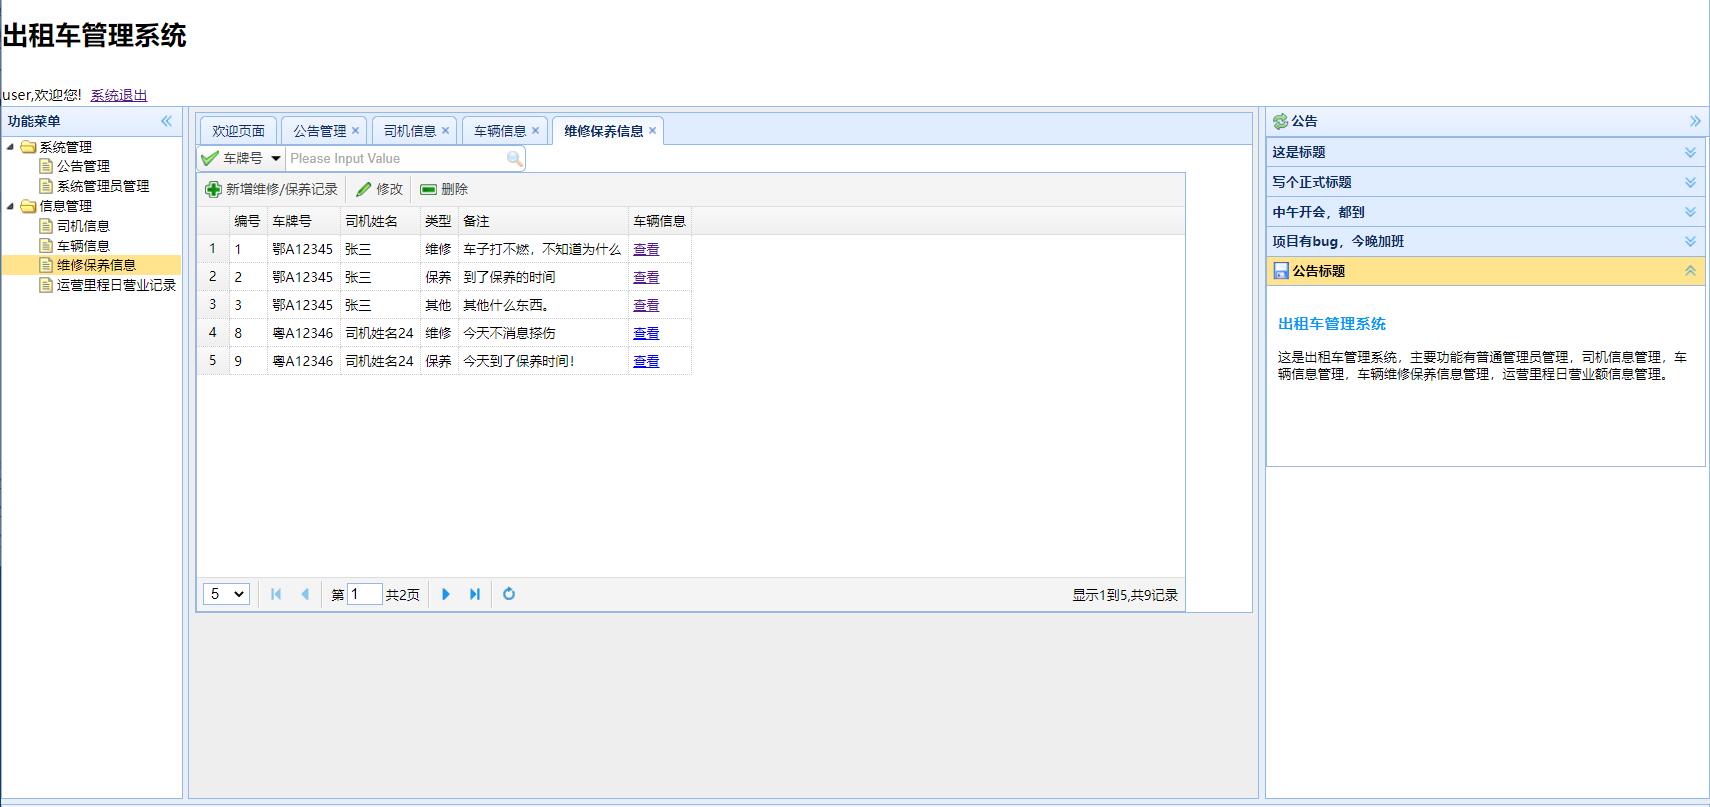Expand the 项目有bug，今晚加班 announcement
This screenshot has width=1710, height=807.
pos(1690,241)
